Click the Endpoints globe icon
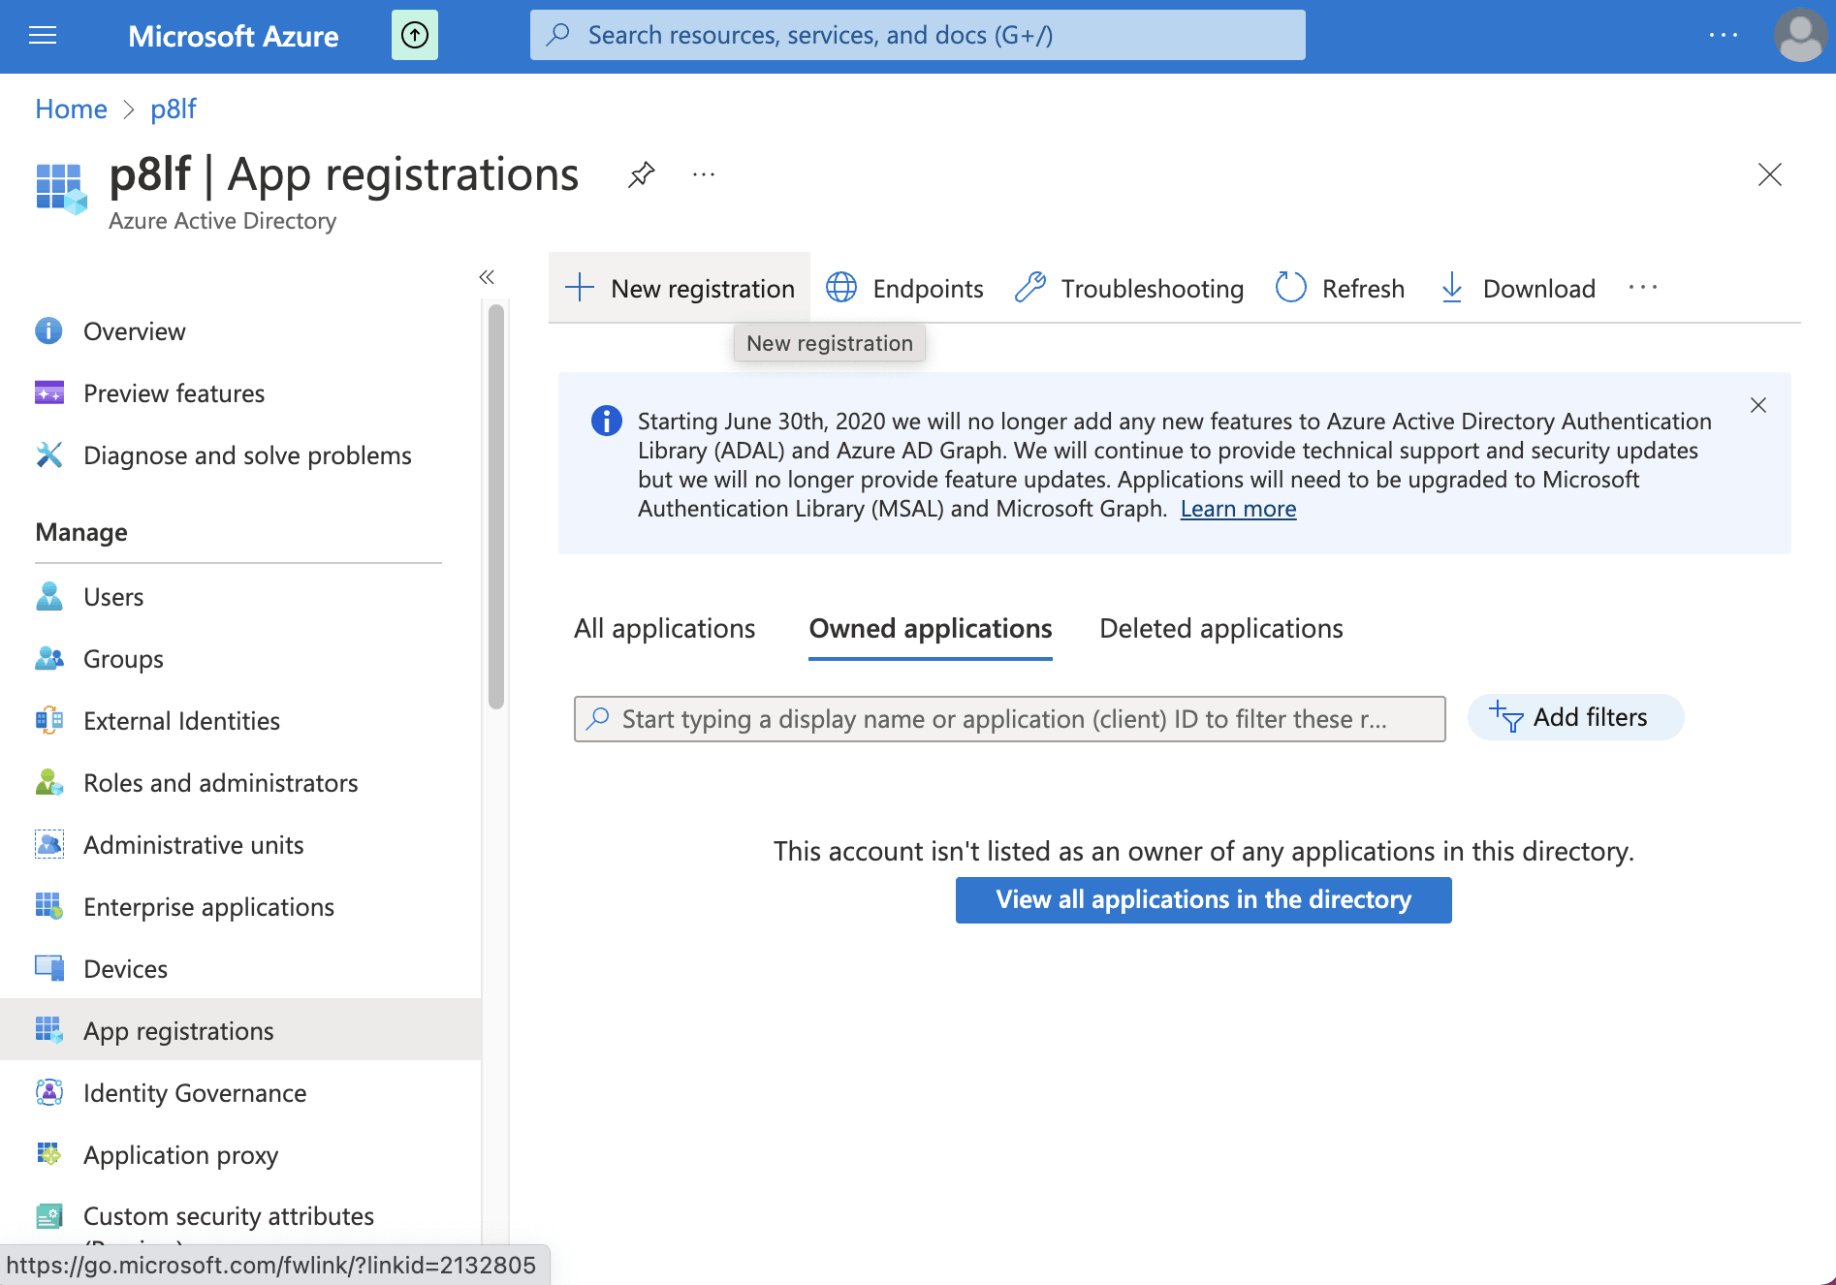1836x1285 pixels. click(x=841, y=288)
